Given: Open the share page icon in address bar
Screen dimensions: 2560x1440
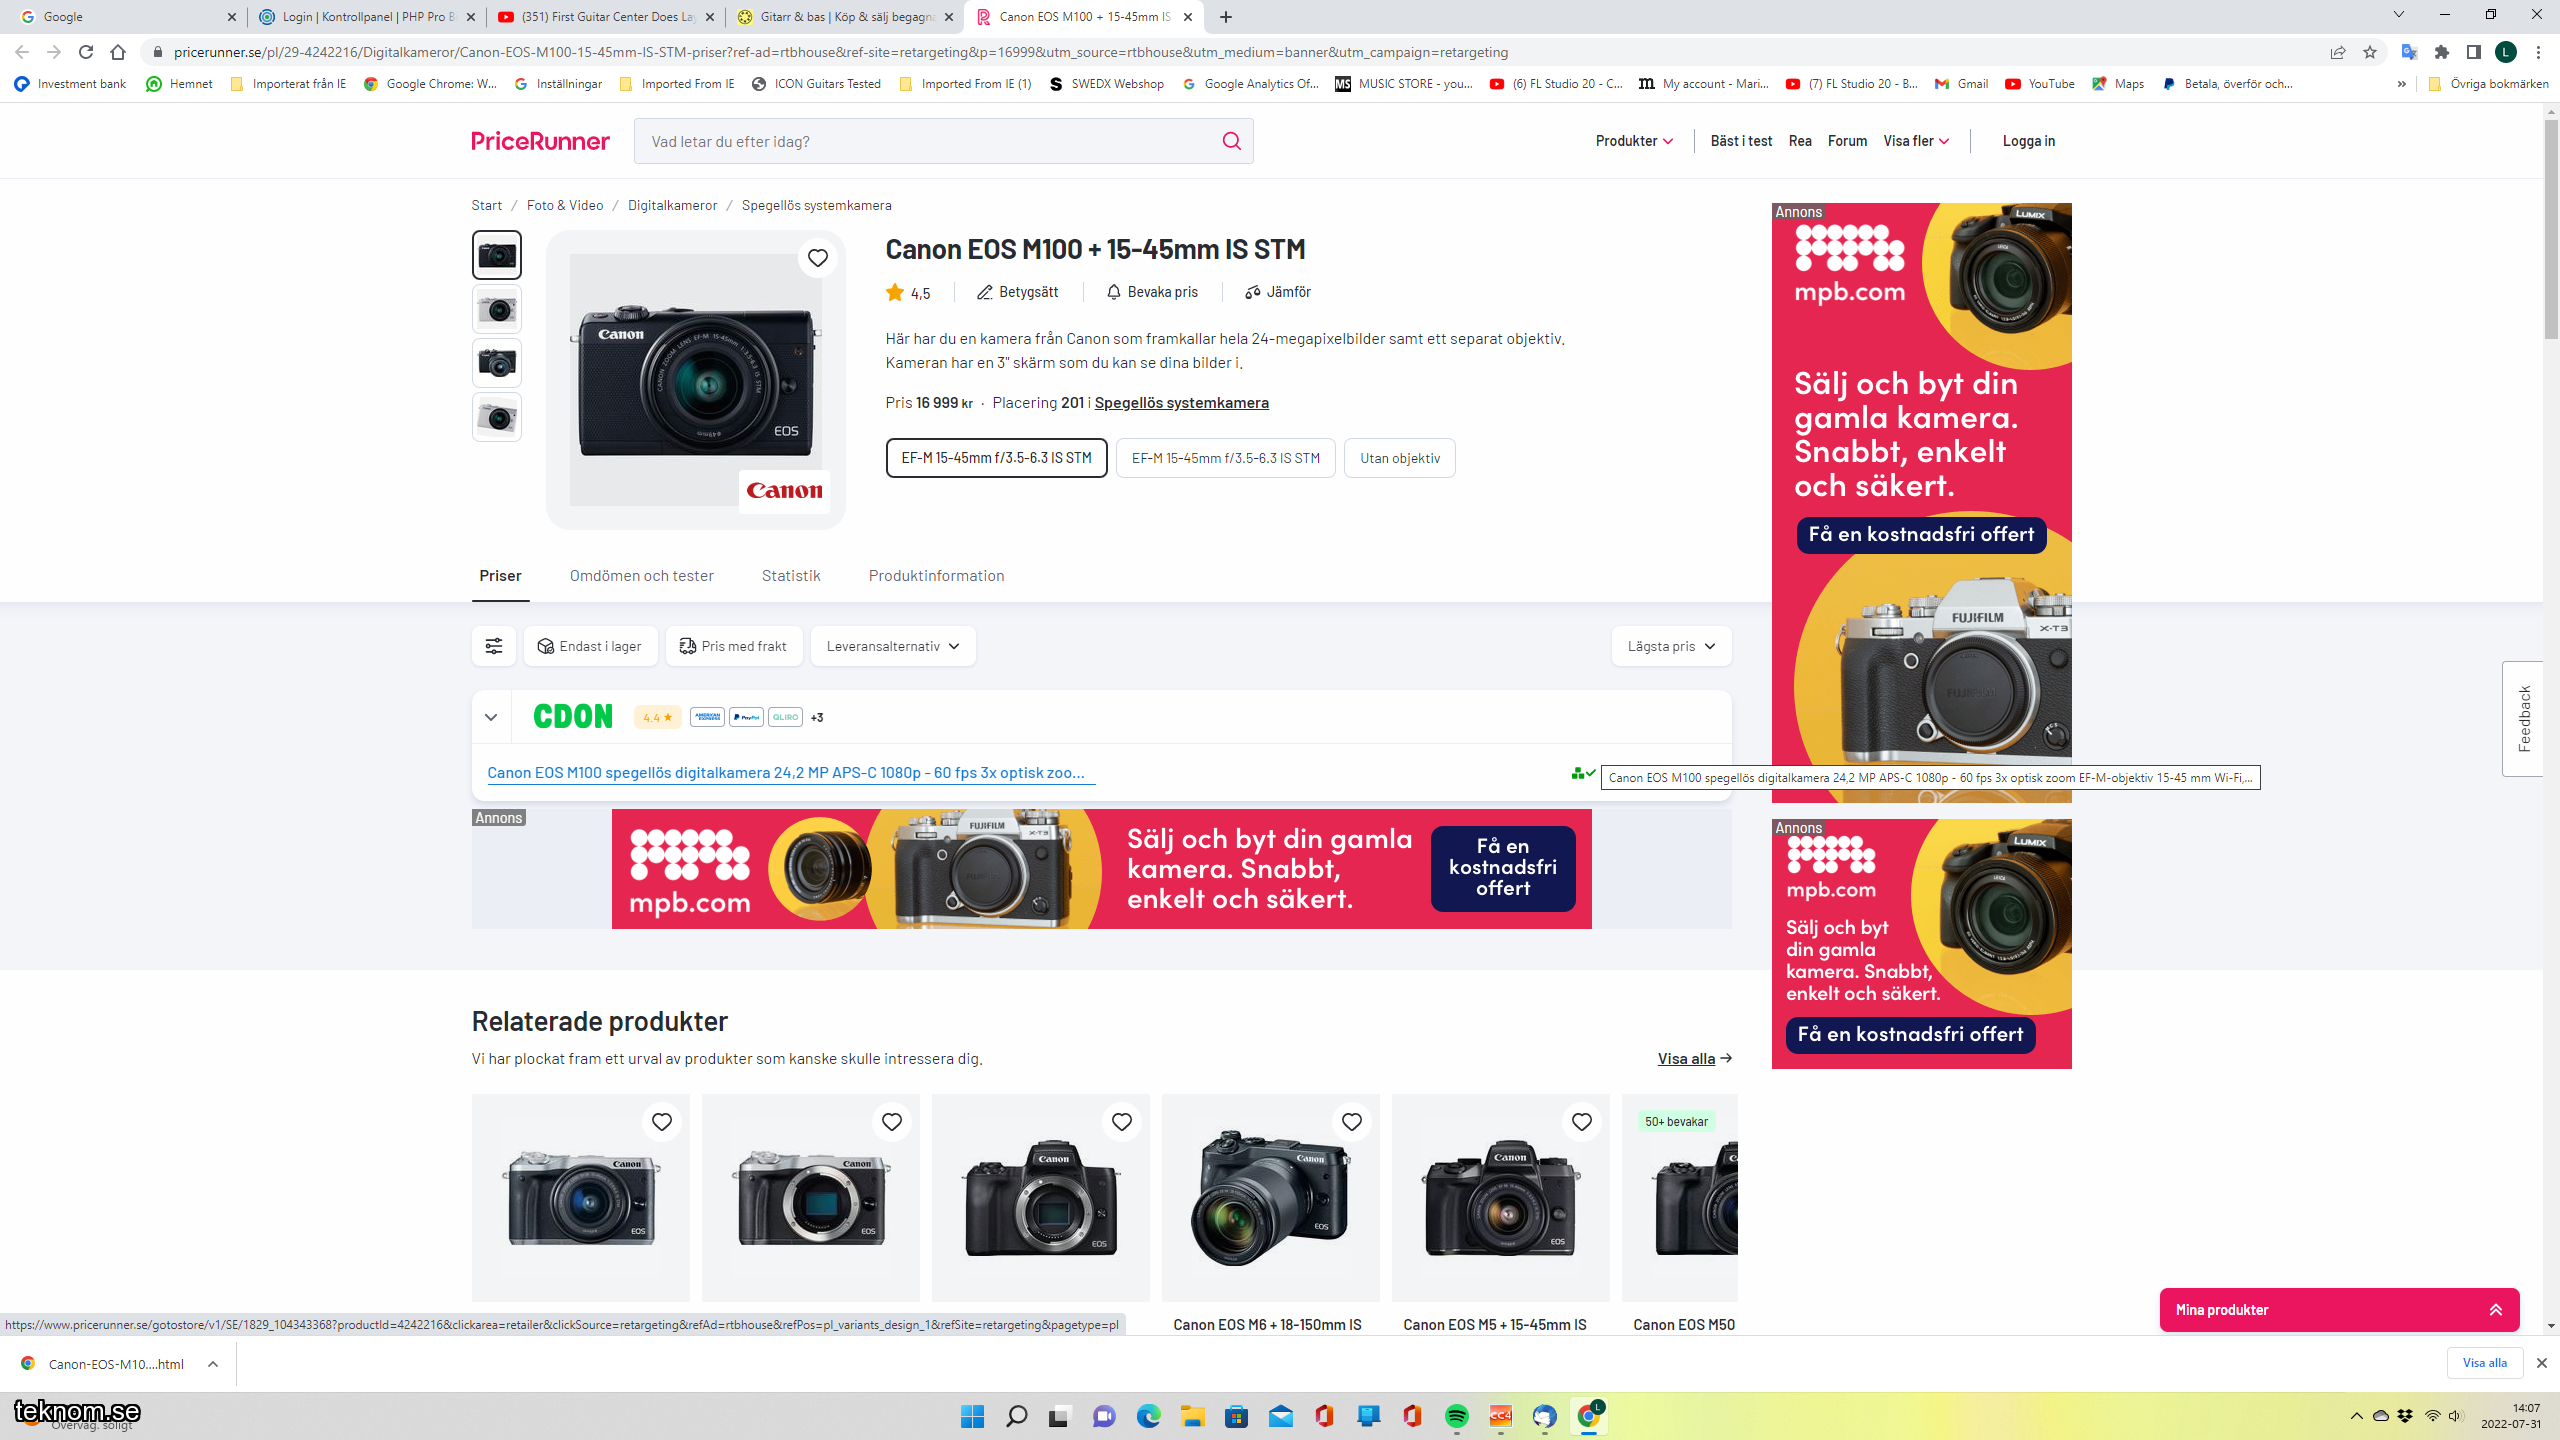Looking at the screenshot, I should click(x=2338, y=52).
